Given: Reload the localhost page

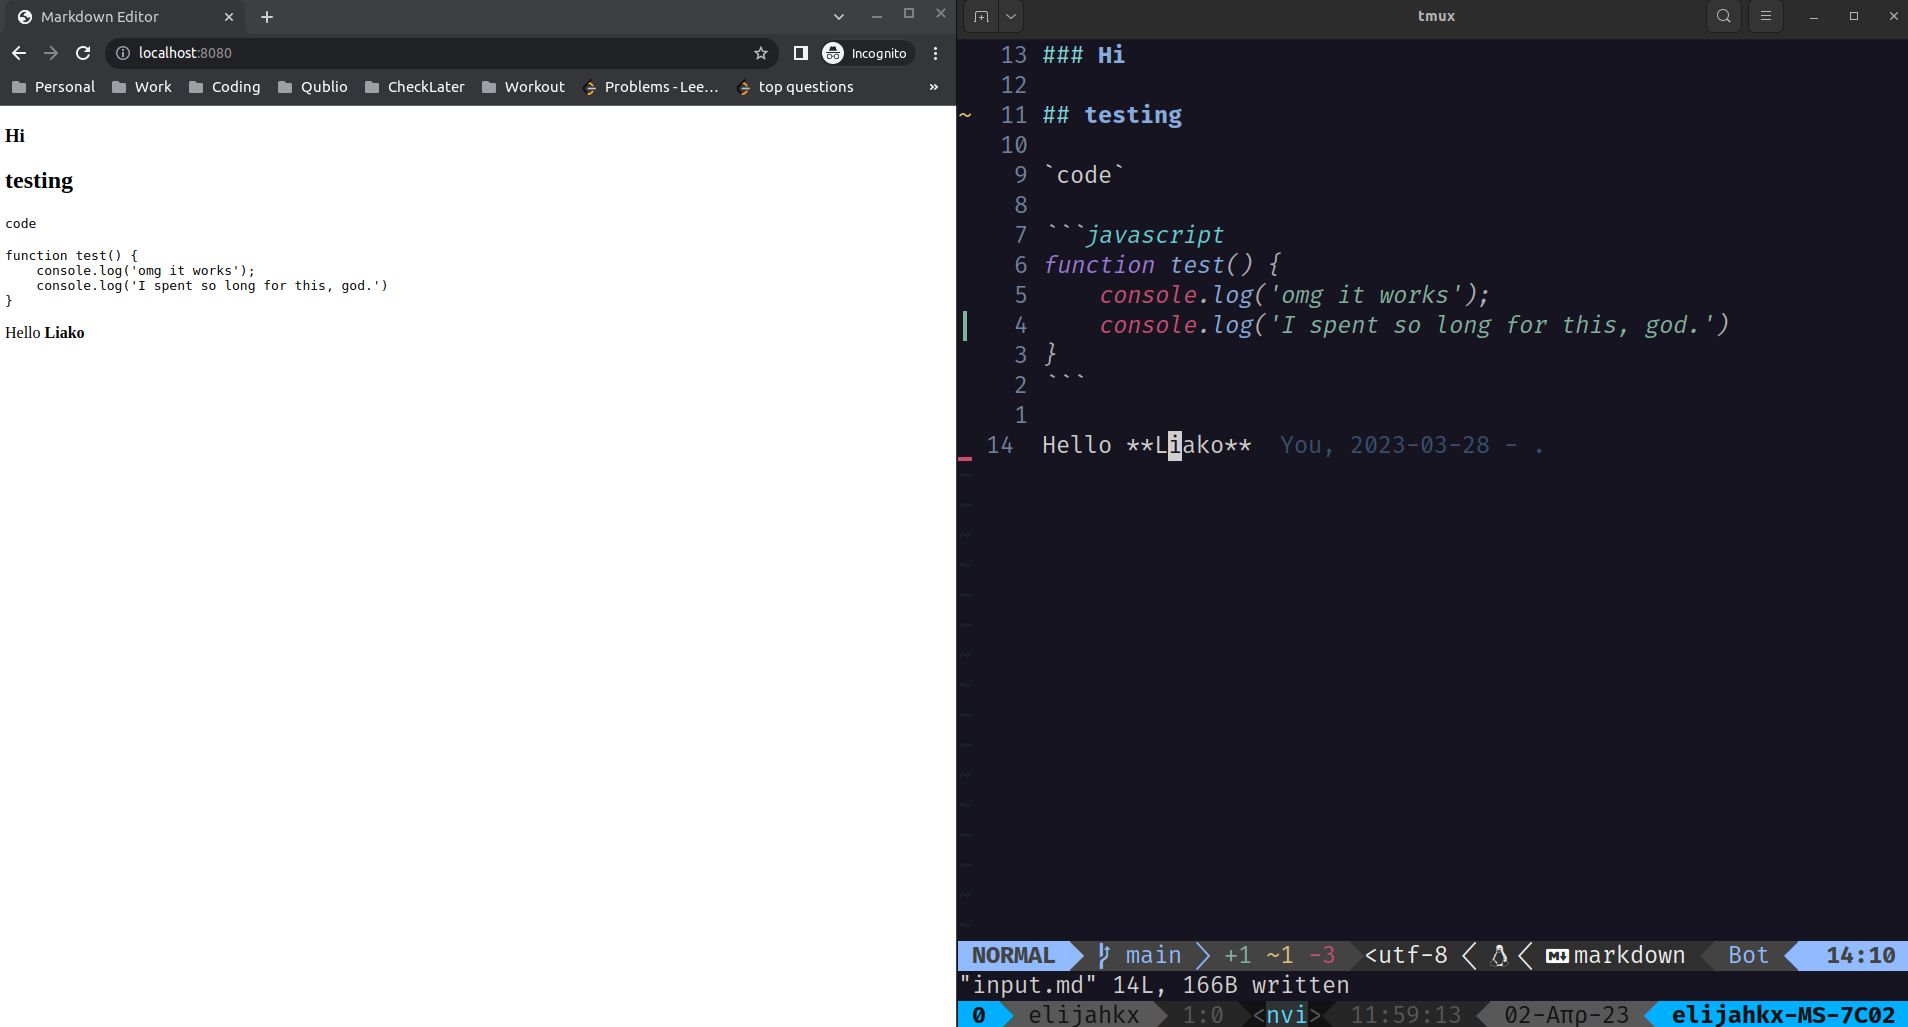Looking at the screenshot, I should click(x=83, y=53).
